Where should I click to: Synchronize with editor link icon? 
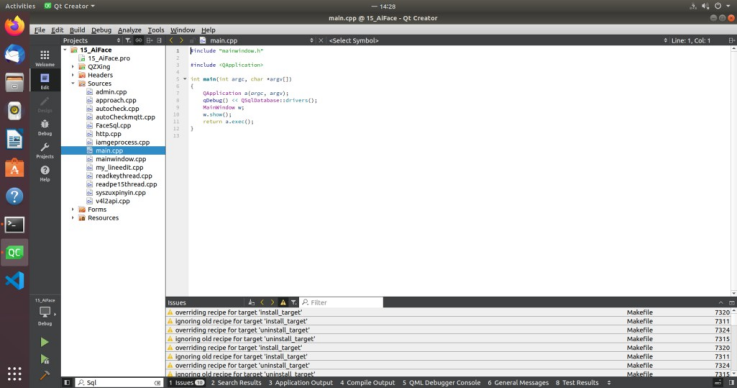[x=138, y=40]
